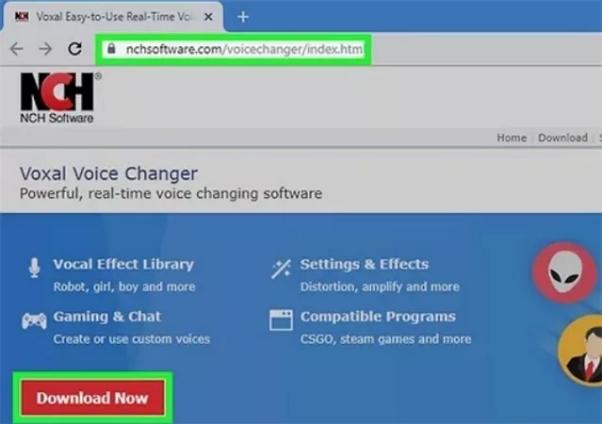Click the businessman avatar circle
This screenshot has height=424, width=602.
[580, 350]
